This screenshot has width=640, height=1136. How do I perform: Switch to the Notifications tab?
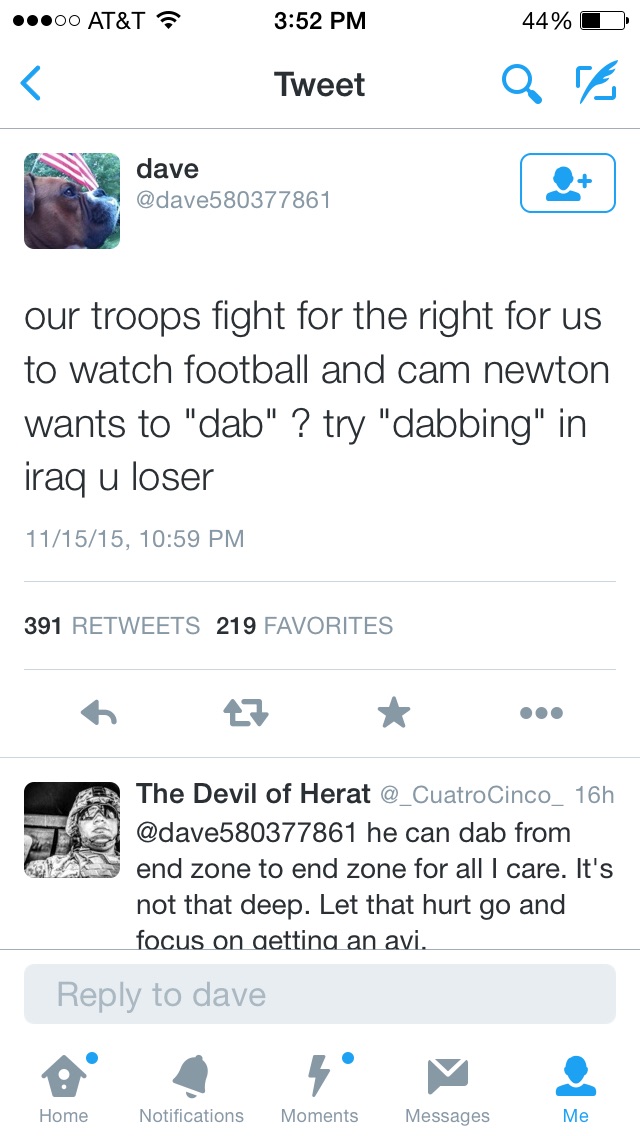click(191, 1088)
